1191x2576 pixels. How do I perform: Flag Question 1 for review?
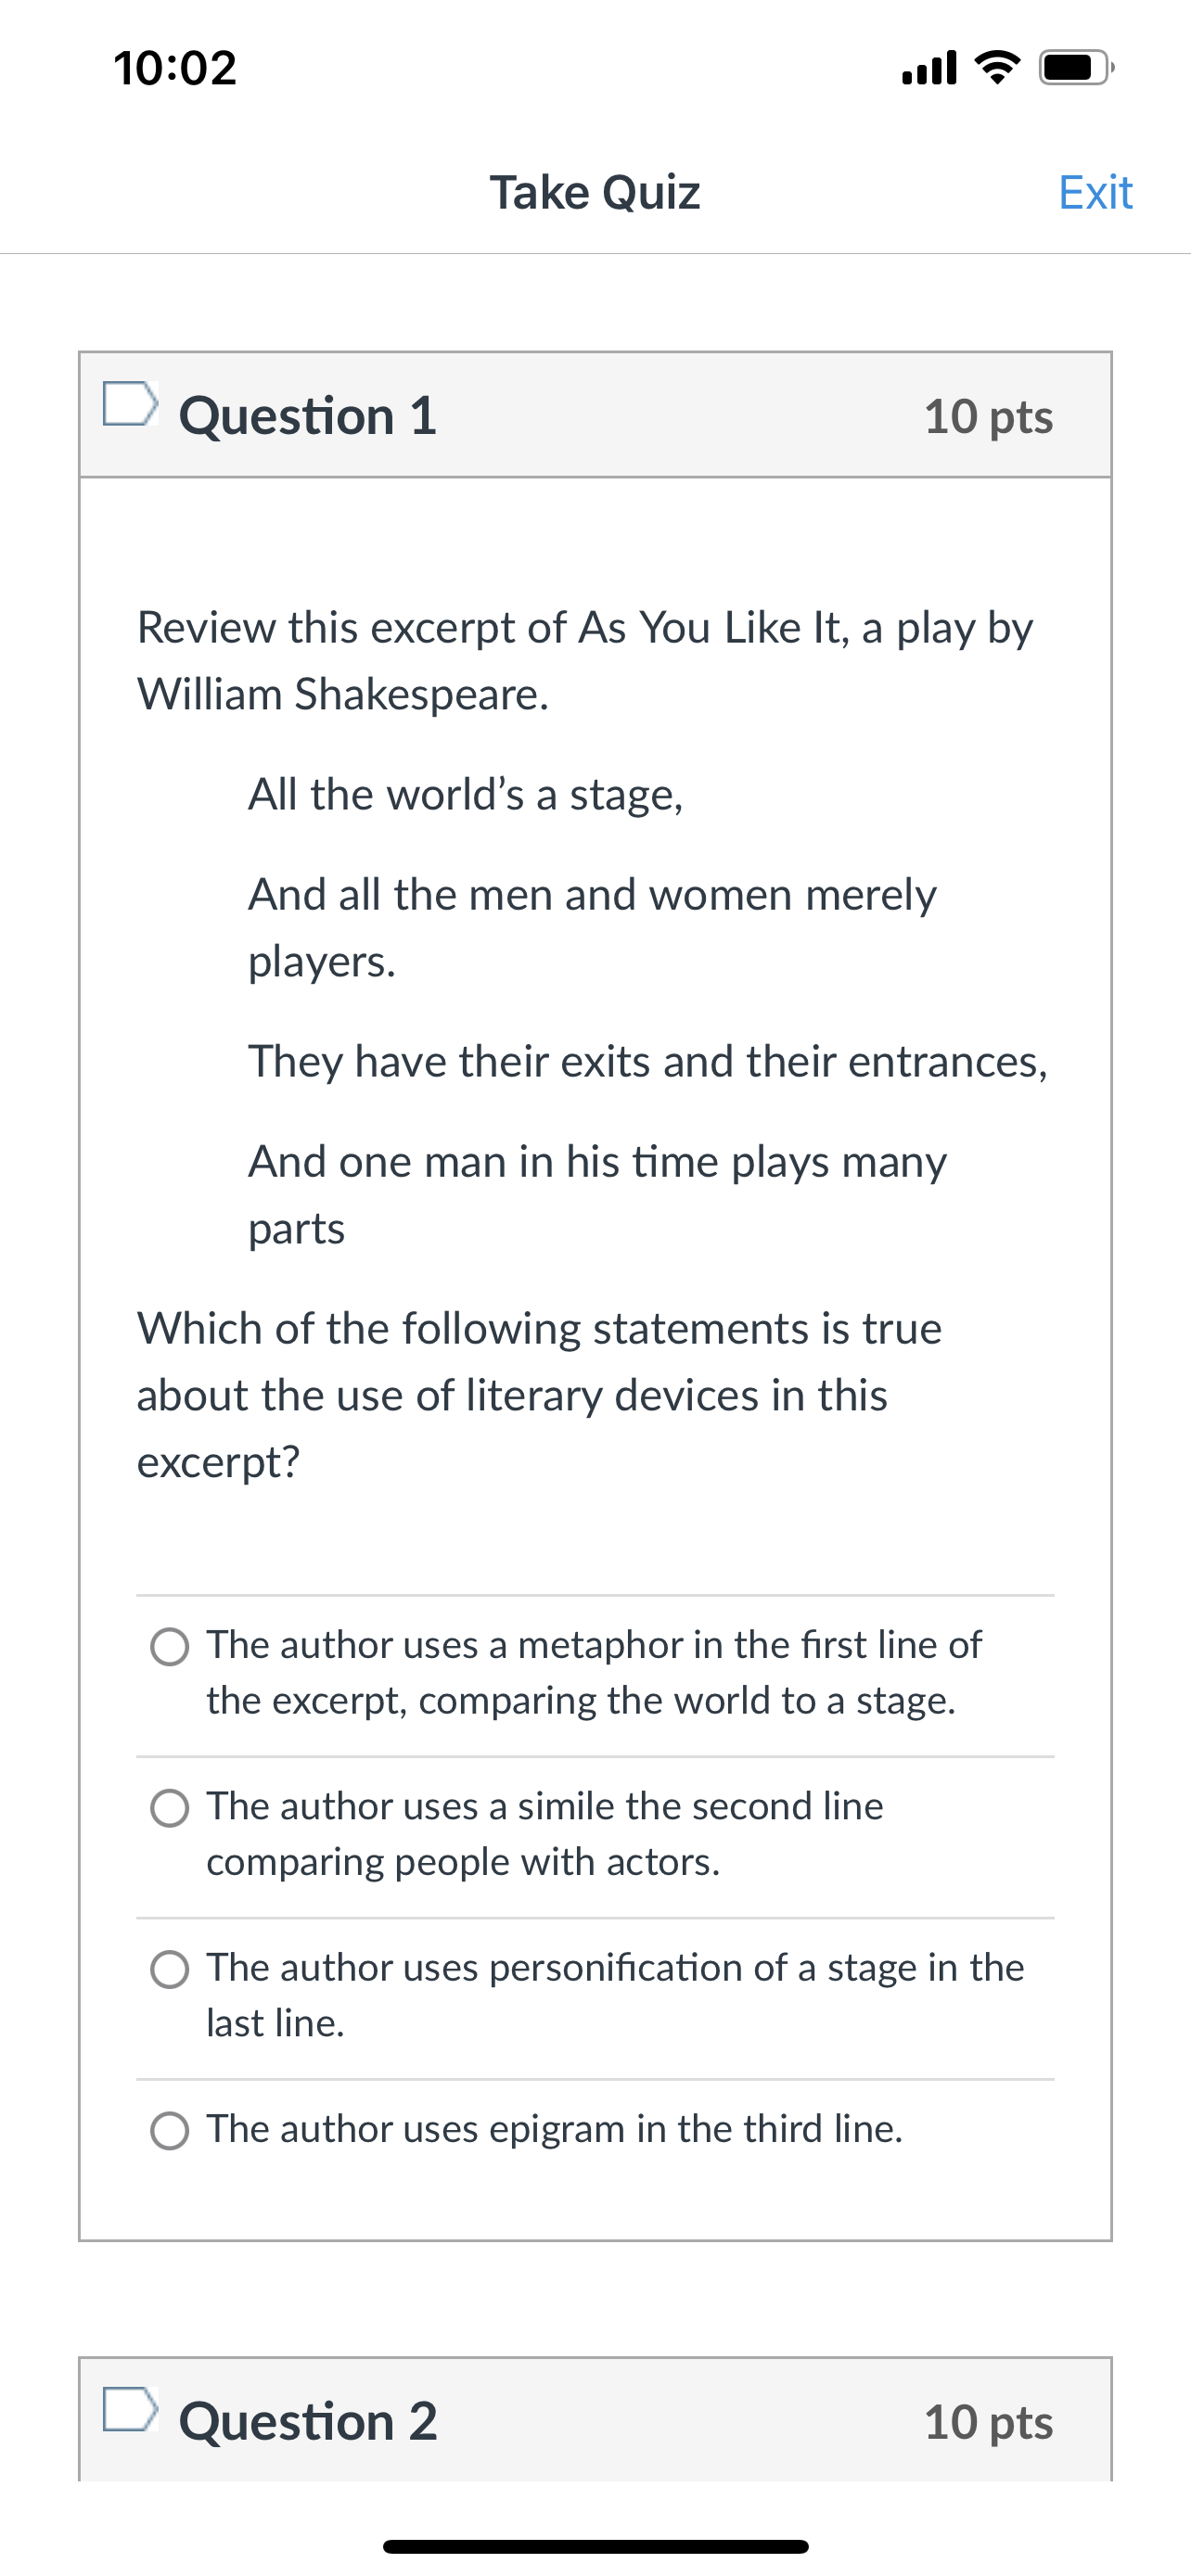point(130,404)
